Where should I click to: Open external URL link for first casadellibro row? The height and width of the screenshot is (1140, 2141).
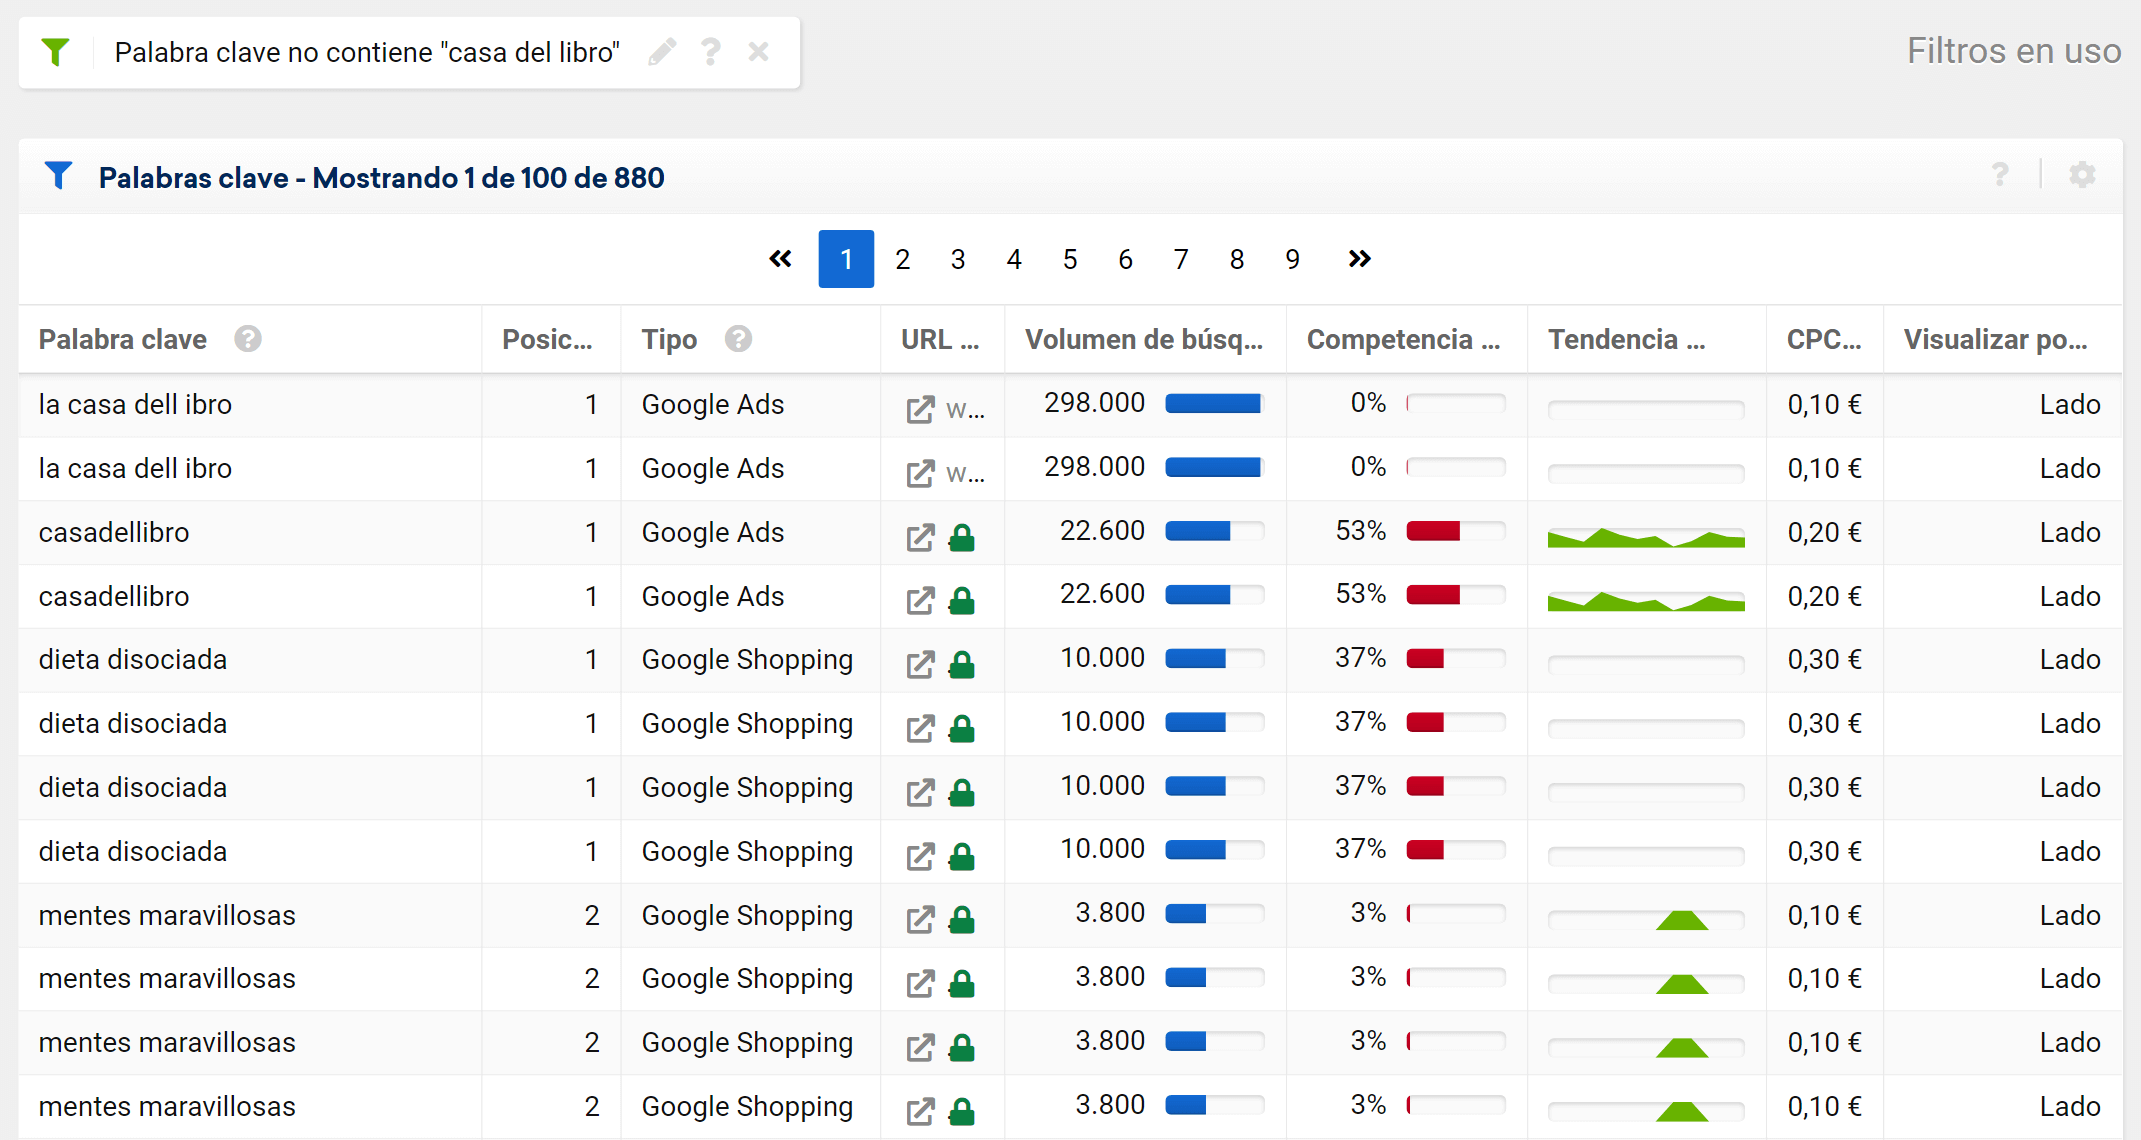(920, 537)
